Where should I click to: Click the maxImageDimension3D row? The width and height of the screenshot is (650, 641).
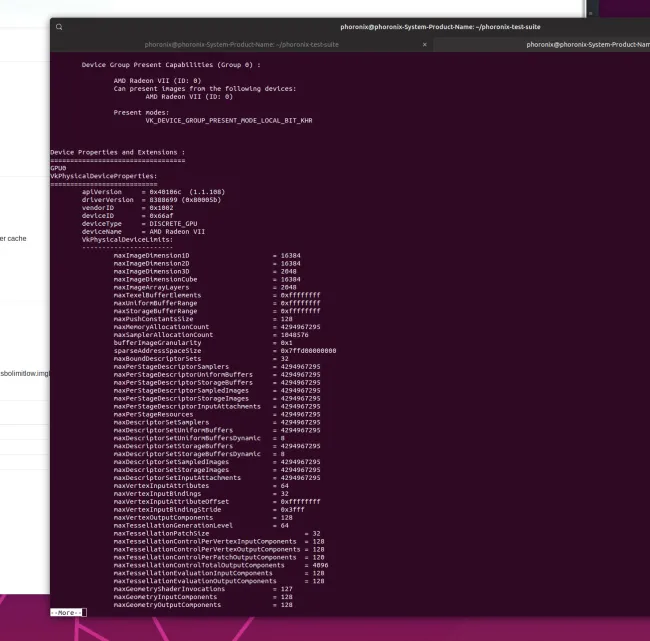(205, 272)
